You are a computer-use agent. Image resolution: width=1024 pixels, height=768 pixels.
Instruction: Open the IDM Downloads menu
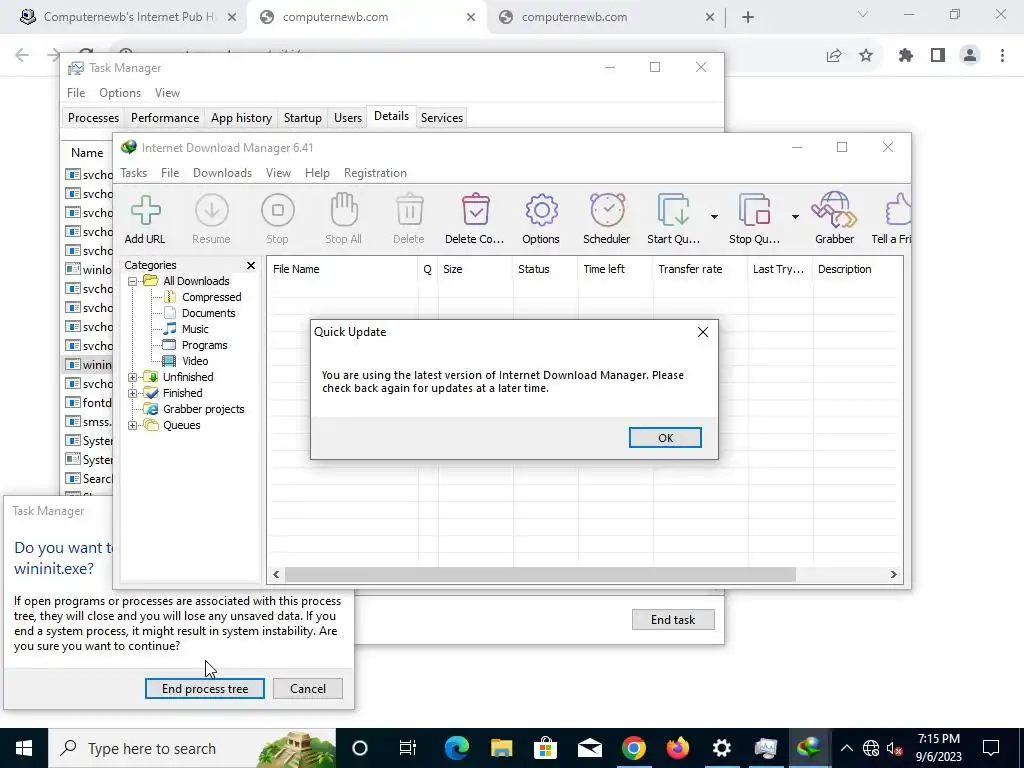[222, 173]
